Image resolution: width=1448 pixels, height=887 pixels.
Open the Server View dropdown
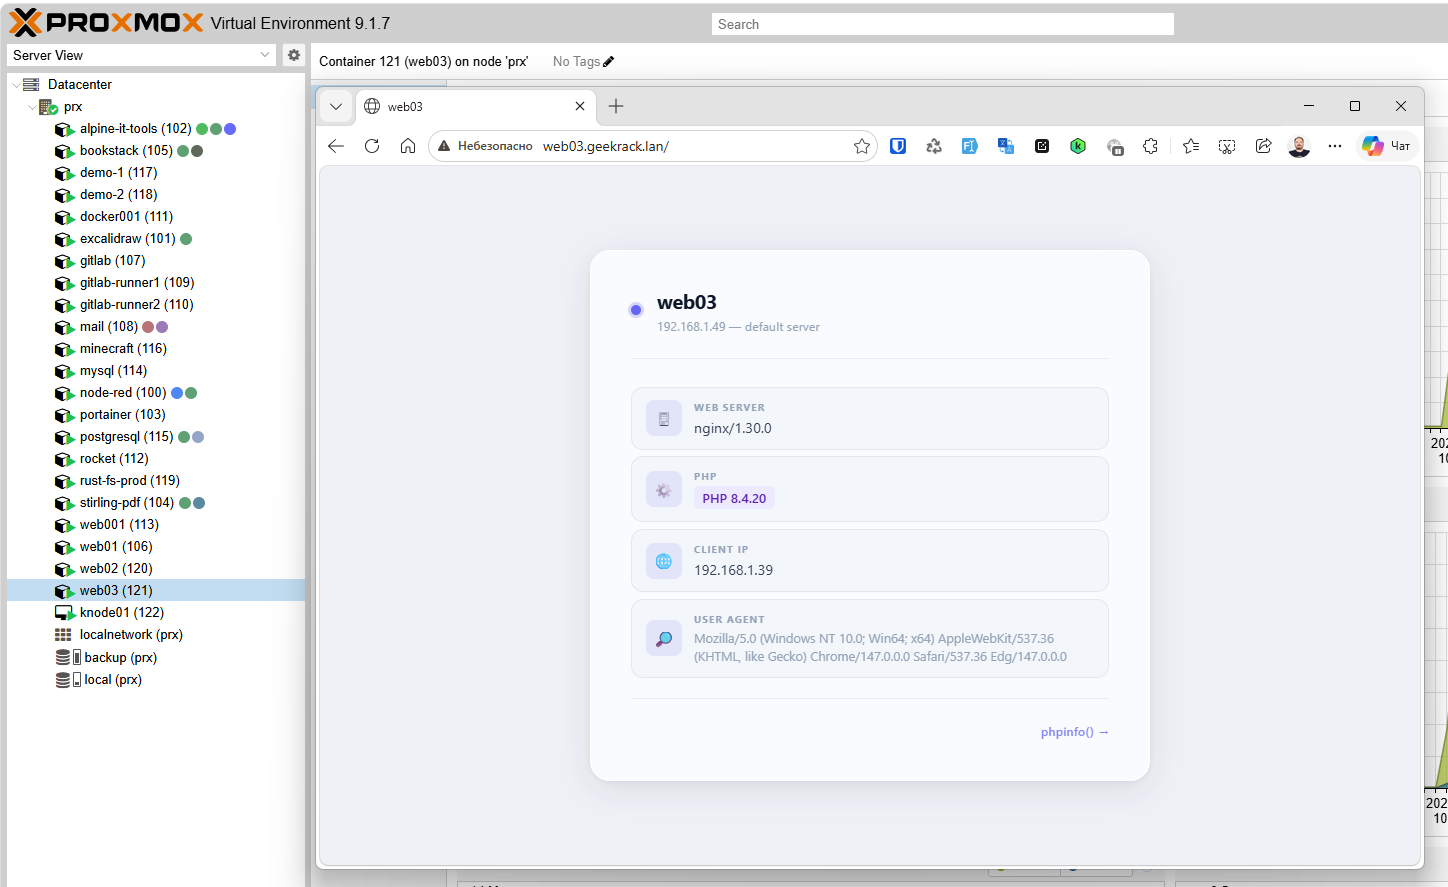[x=141, y=55]
